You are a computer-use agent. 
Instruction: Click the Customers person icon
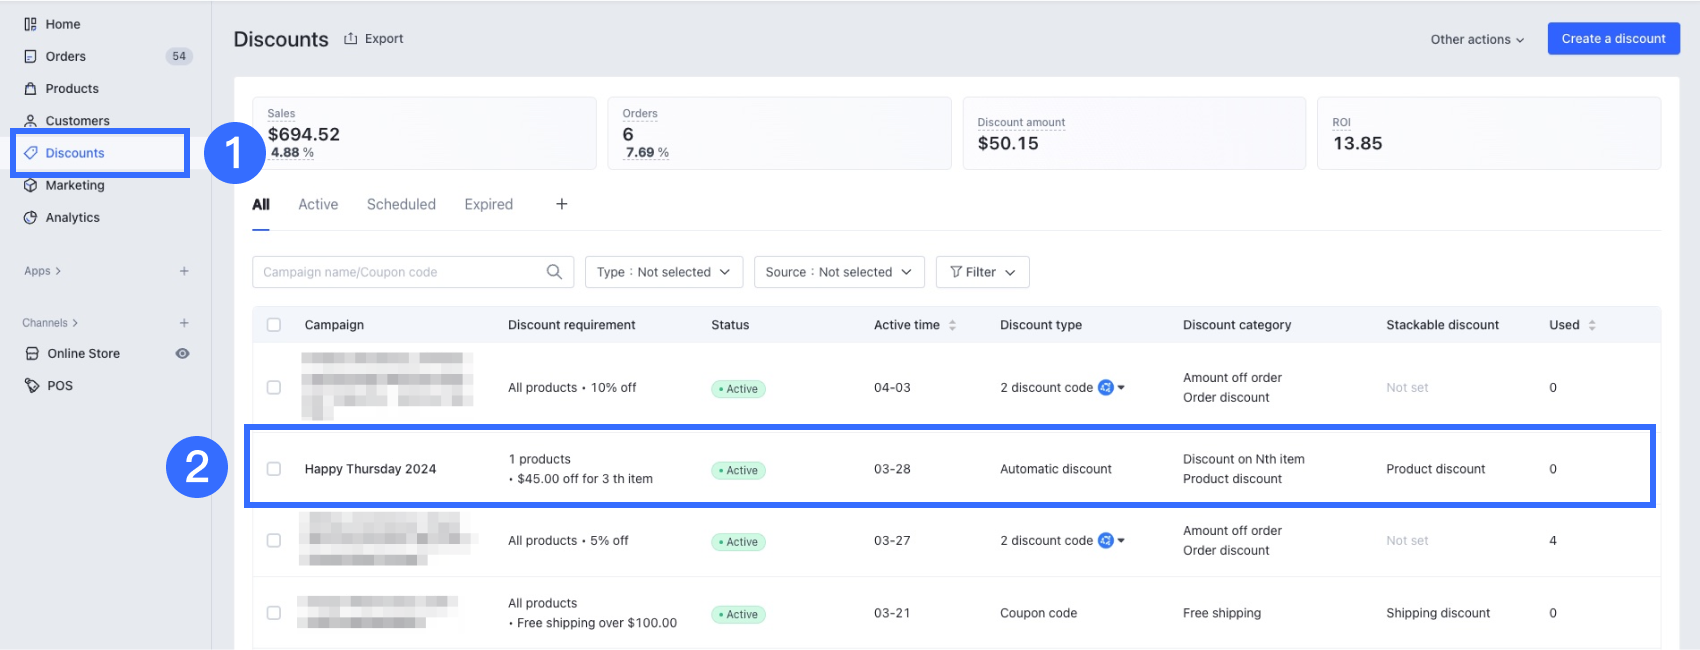[30, 120]
